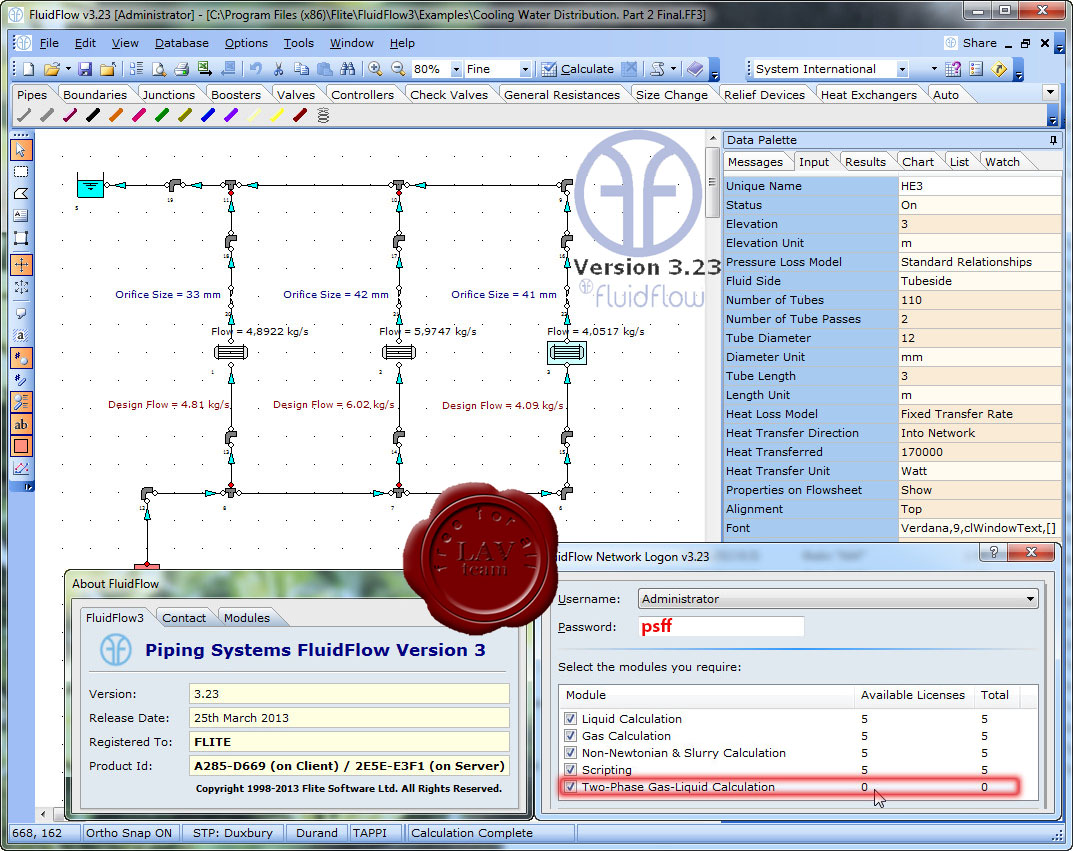Screen dimensions: 1073x851
Task: Toggle the properties list display button
Action: coord(21,402)
